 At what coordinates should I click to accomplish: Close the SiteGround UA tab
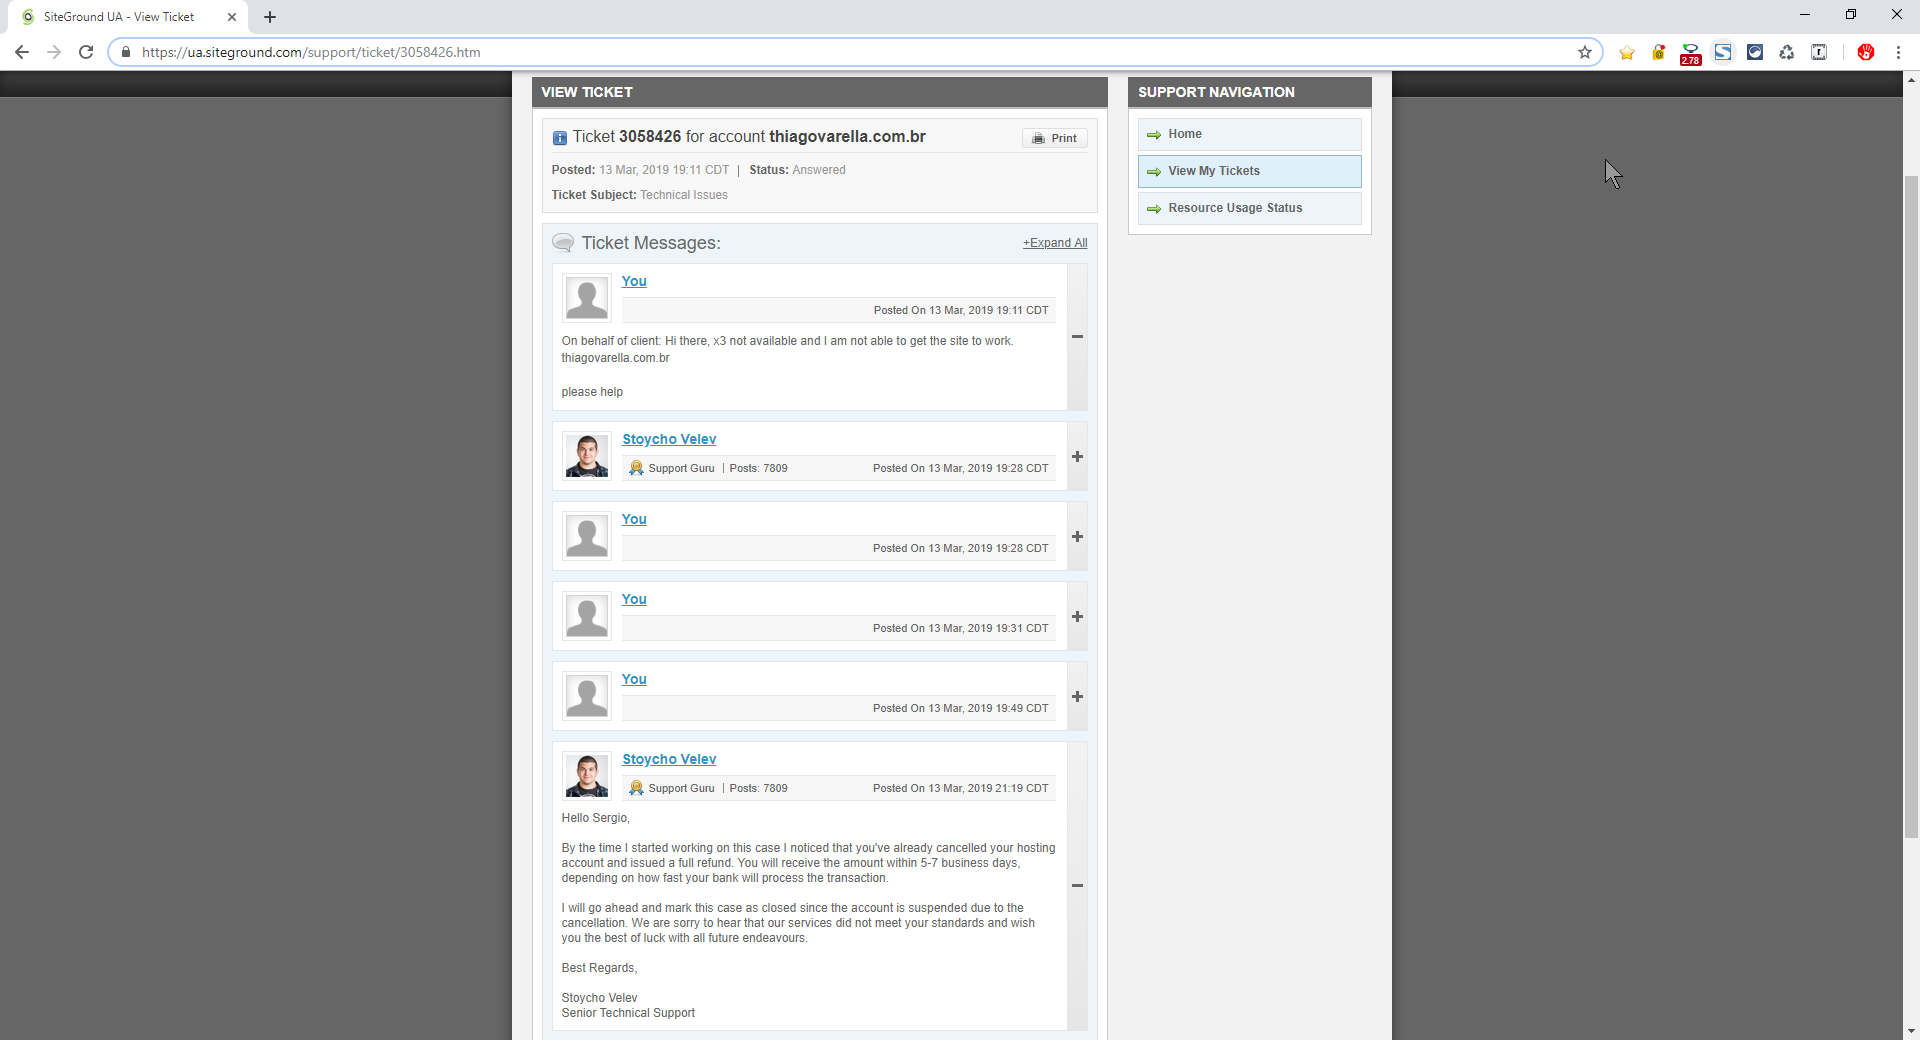click(232, 17)
